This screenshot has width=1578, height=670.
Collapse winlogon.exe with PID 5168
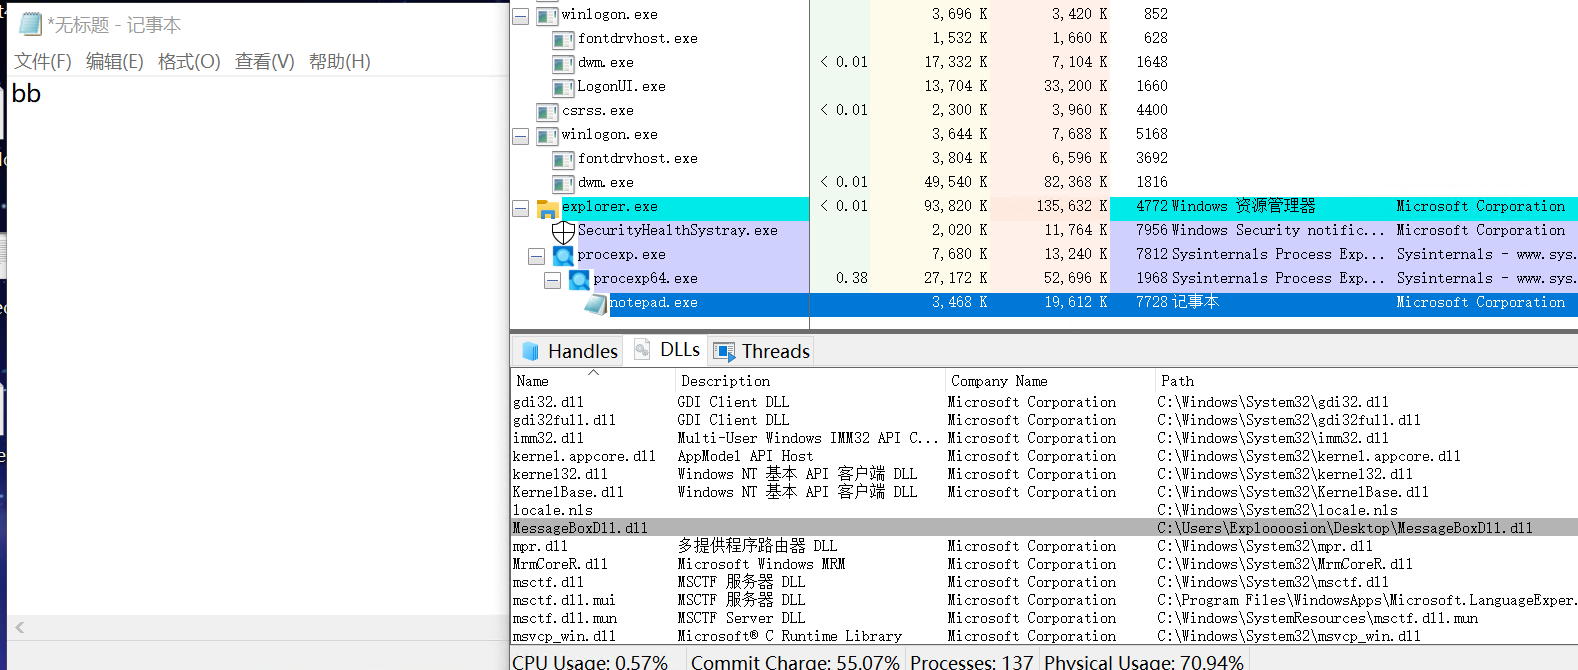[x=520, y=135]
